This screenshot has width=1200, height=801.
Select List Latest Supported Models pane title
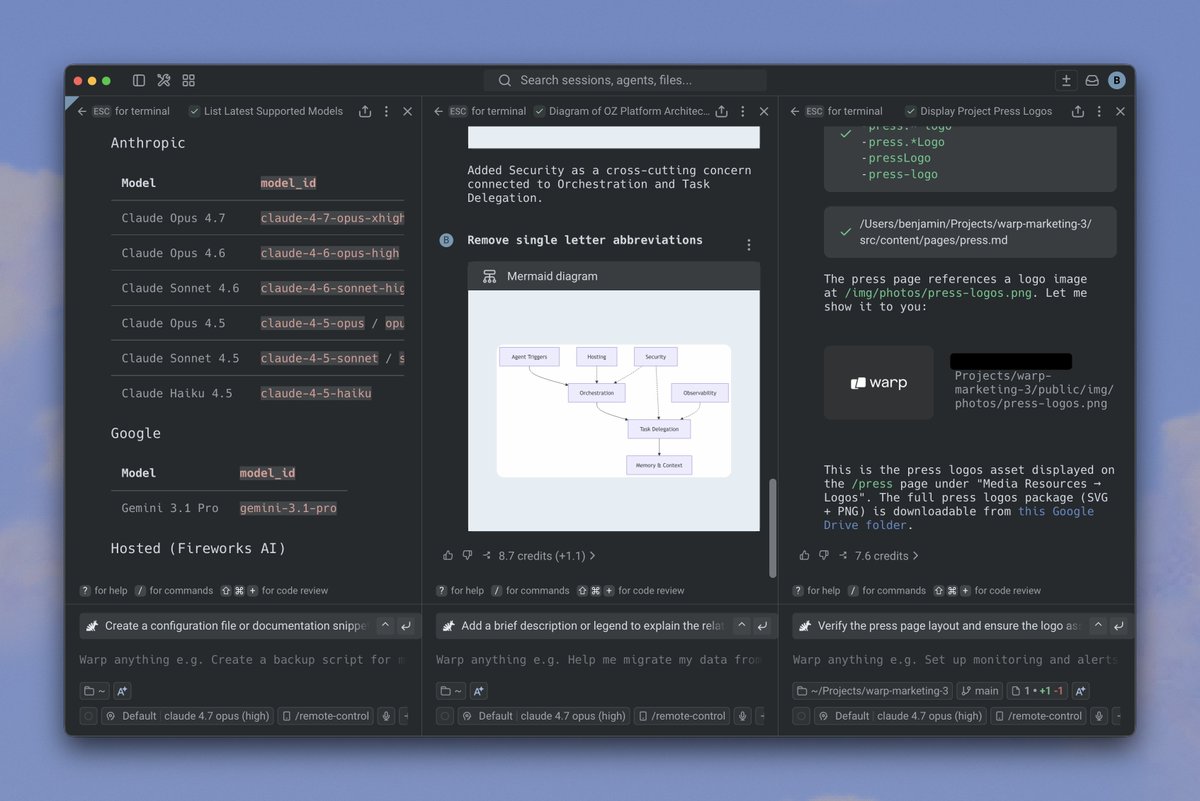[x=273, y=111]
